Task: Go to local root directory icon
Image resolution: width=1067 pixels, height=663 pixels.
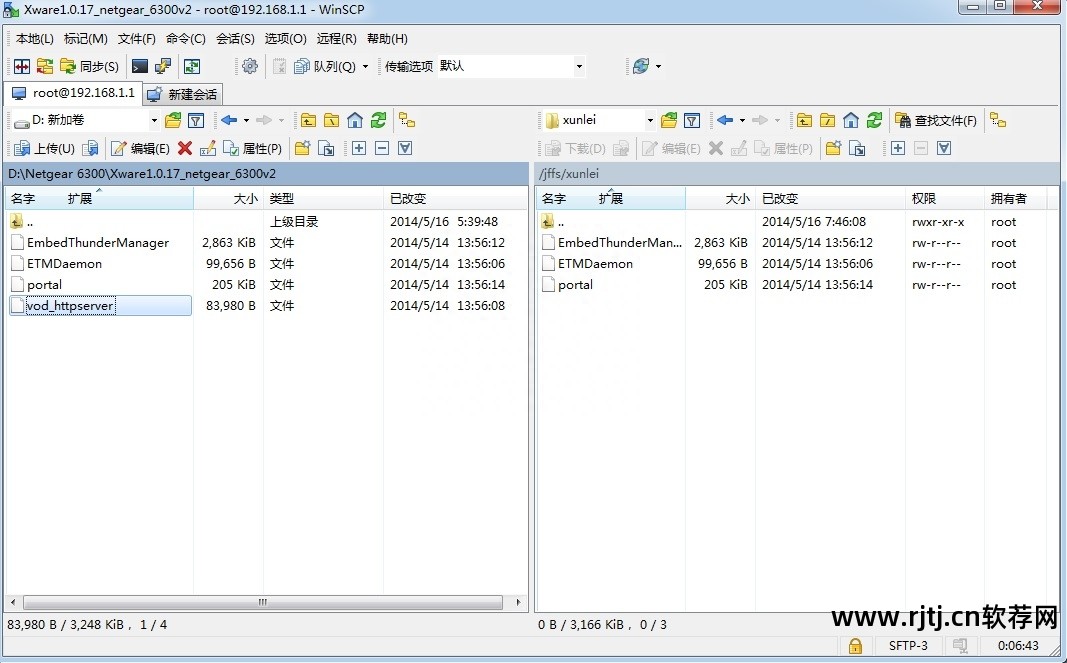Action: 331,120
